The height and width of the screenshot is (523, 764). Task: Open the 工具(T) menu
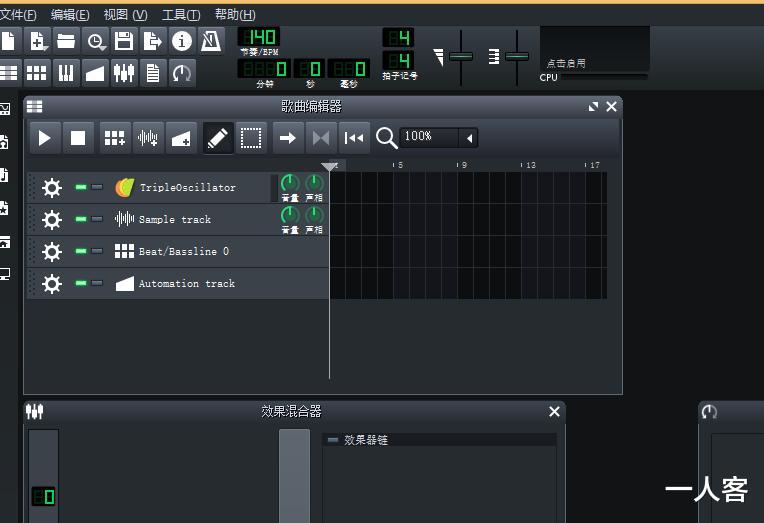(181, 15)
